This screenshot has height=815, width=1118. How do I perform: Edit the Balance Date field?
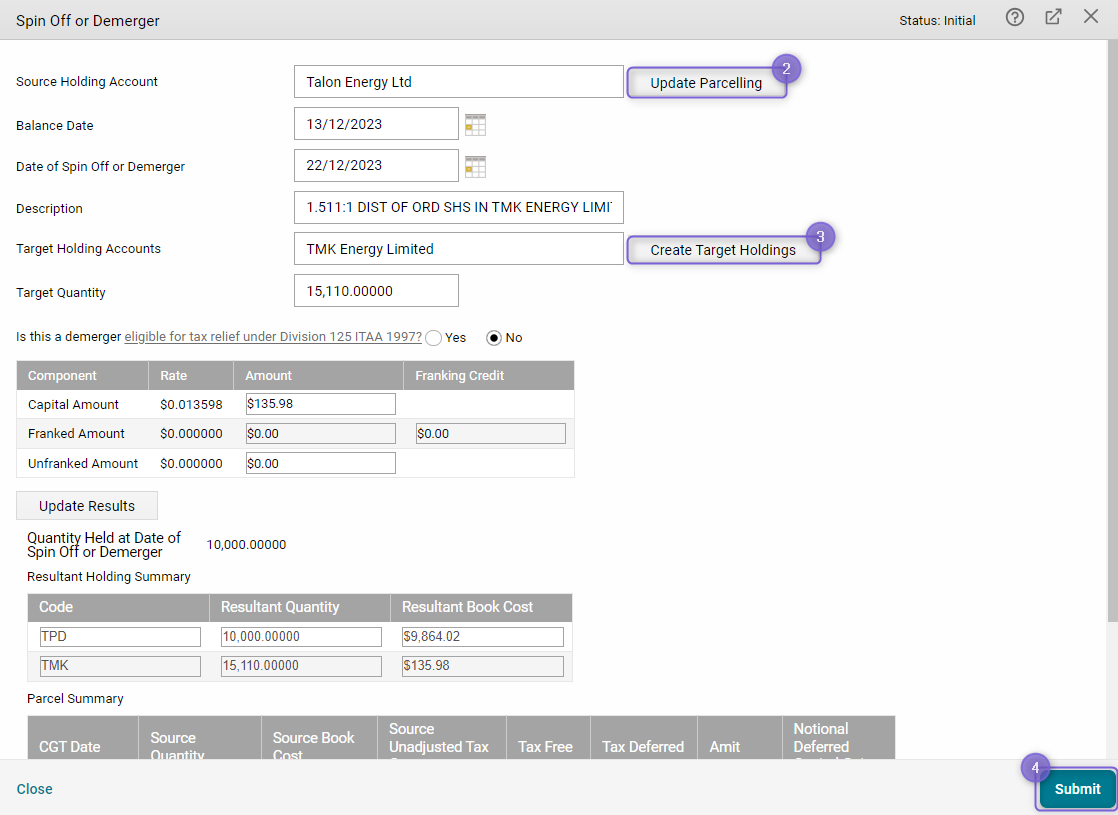[376, 124]
